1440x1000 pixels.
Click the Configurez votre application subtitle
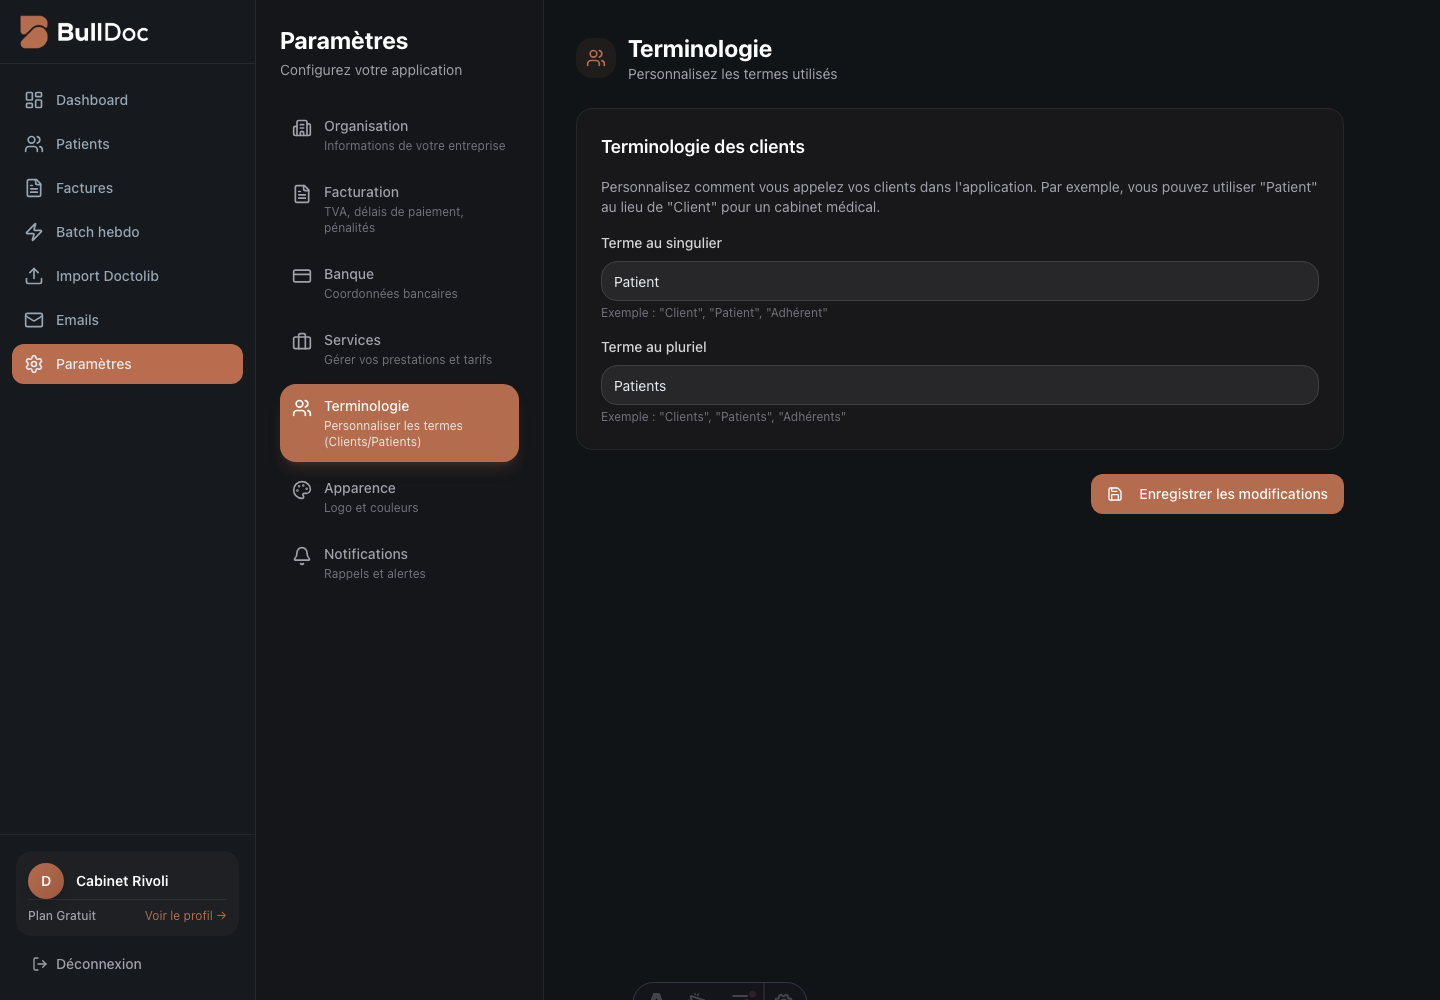[371, 70]
